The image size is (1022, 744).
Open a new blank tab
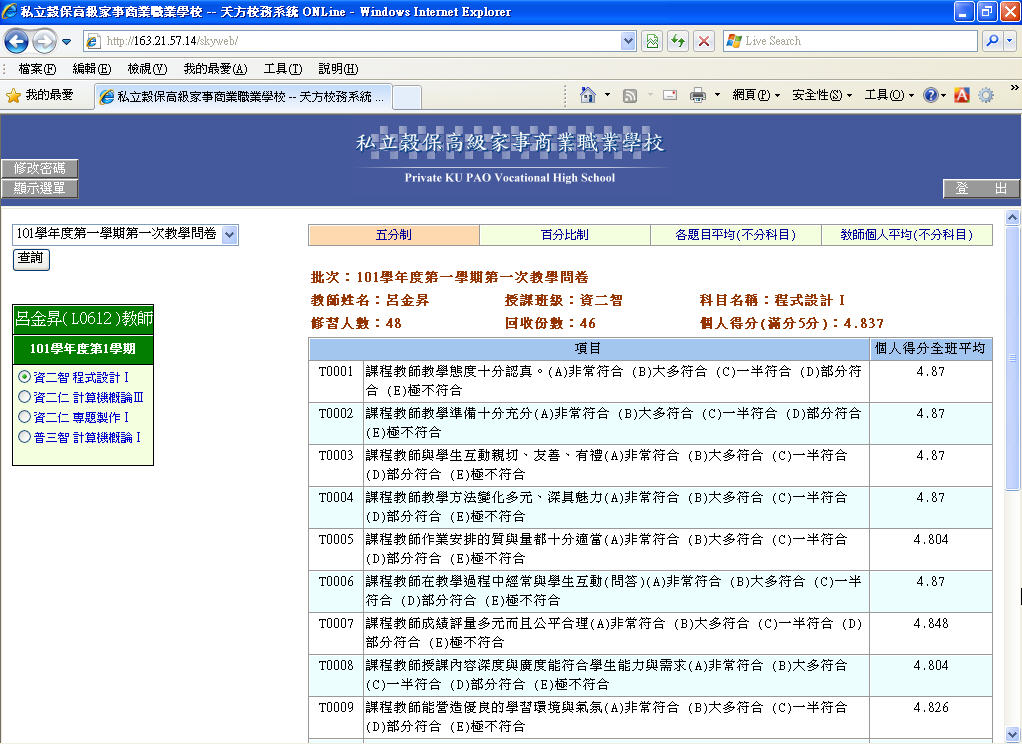(407, 97)
